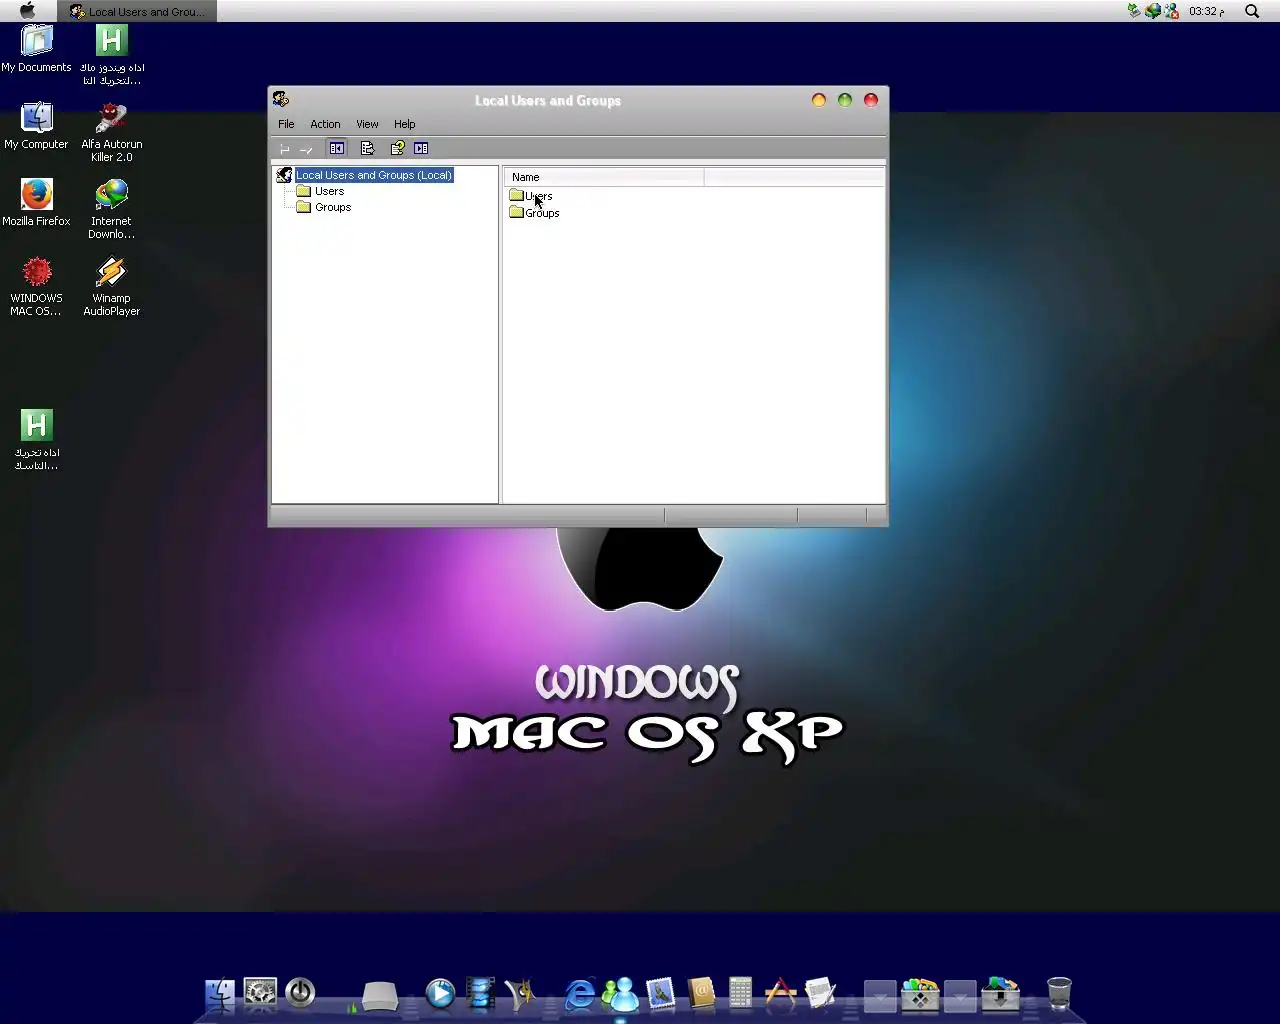The width and height of the screenshot is (1280, 1024).
Task: Click the Export List toolbar icon
Action: 367,148
